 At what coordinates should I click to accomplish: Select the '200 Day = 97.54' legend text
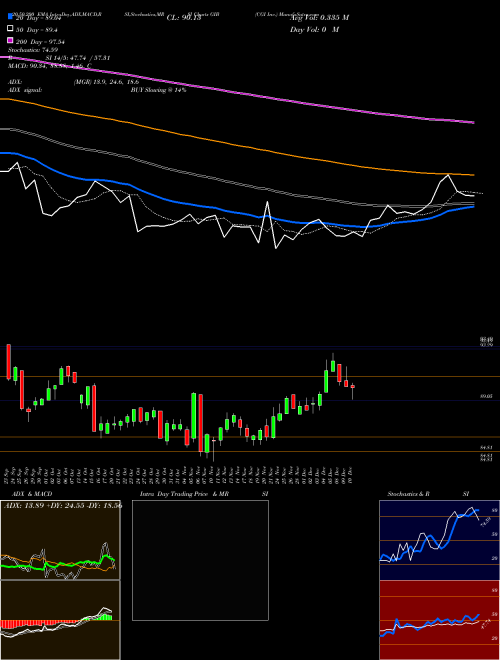40,42
